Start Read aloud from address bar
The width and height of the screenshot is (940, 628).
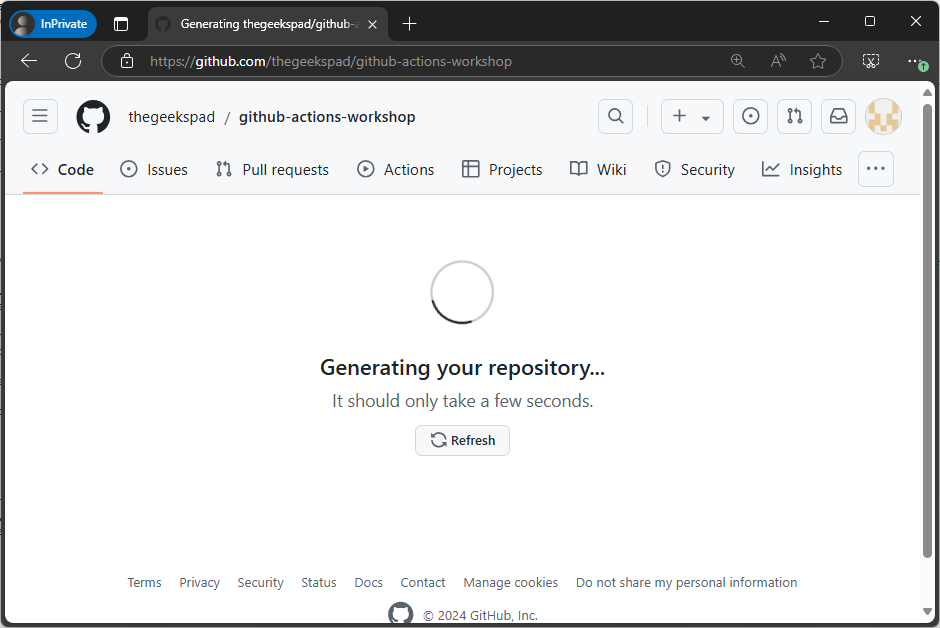tap(778, 61)
